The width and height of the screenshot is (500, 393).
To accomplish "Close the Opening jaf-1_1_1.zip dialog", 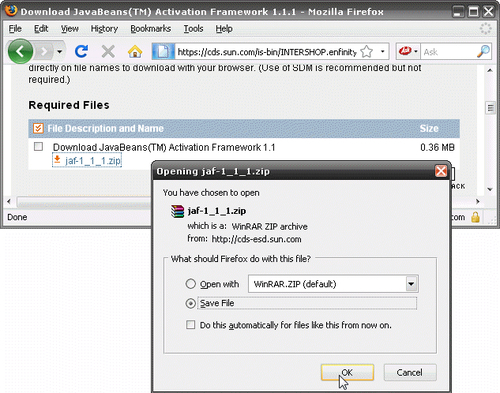I will click(441, 171).
